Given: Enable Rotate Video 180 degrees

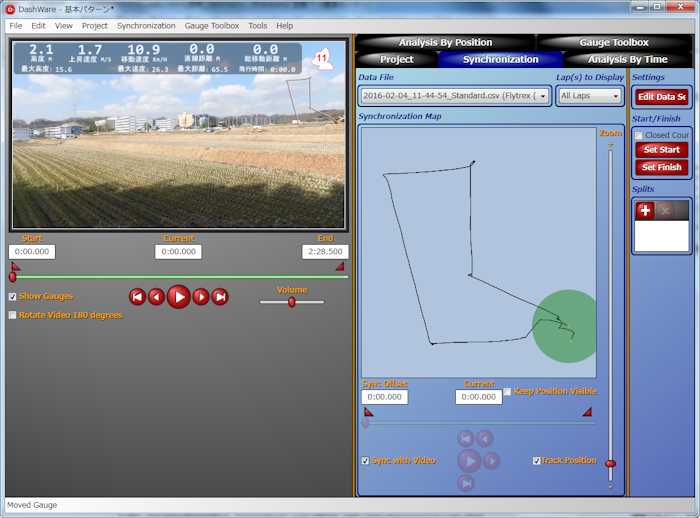Looking at the screenshot, I should 13,315.
